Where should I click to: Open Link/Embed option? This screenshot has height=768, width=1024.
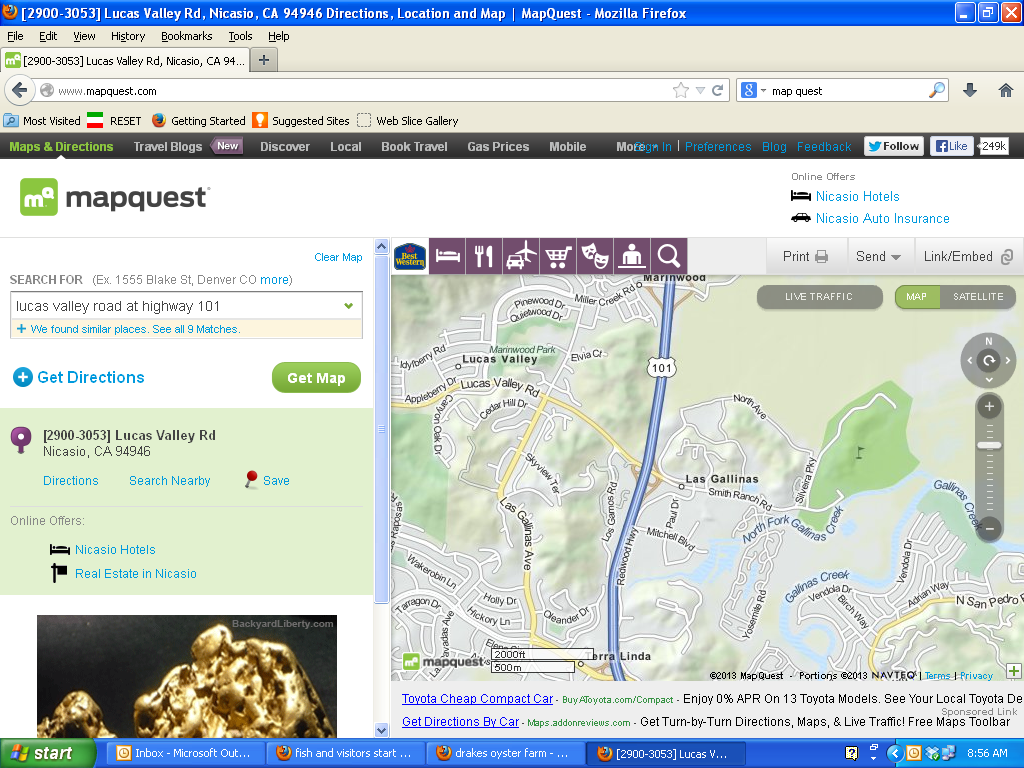tap(968, 257)
